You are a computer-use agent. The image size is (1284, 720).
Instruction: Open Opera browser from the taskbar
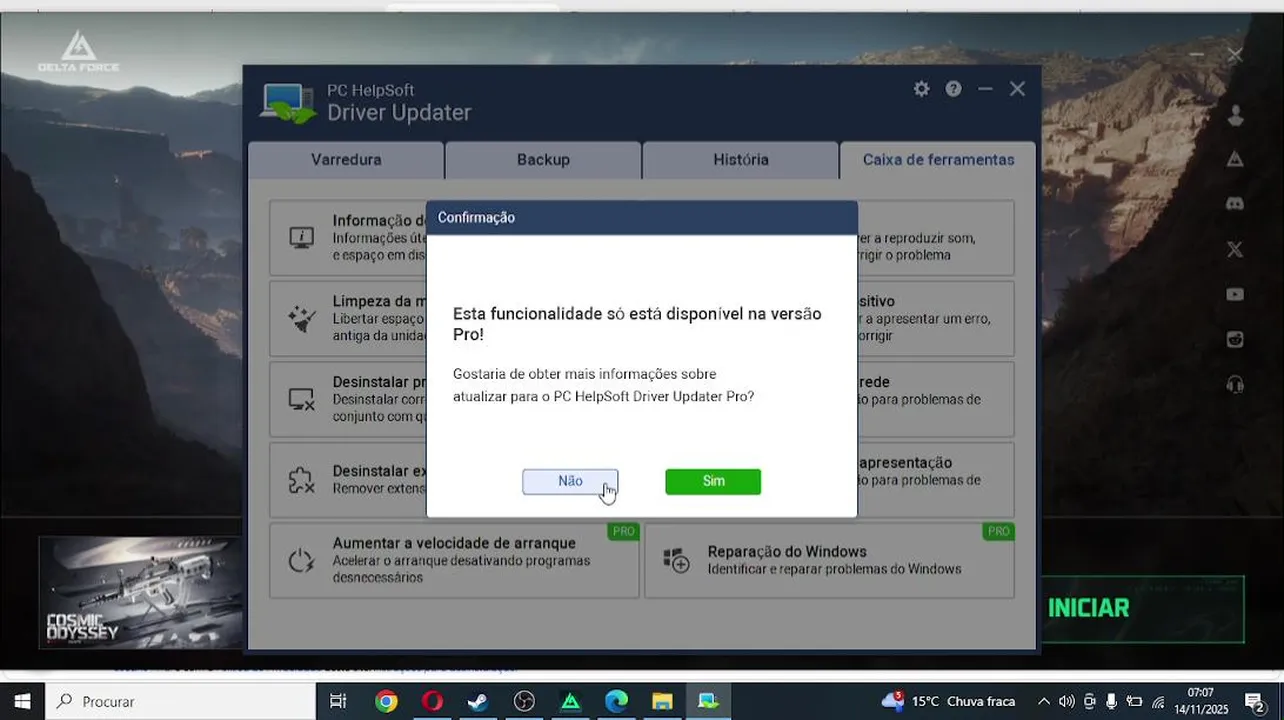click(432, 701)
